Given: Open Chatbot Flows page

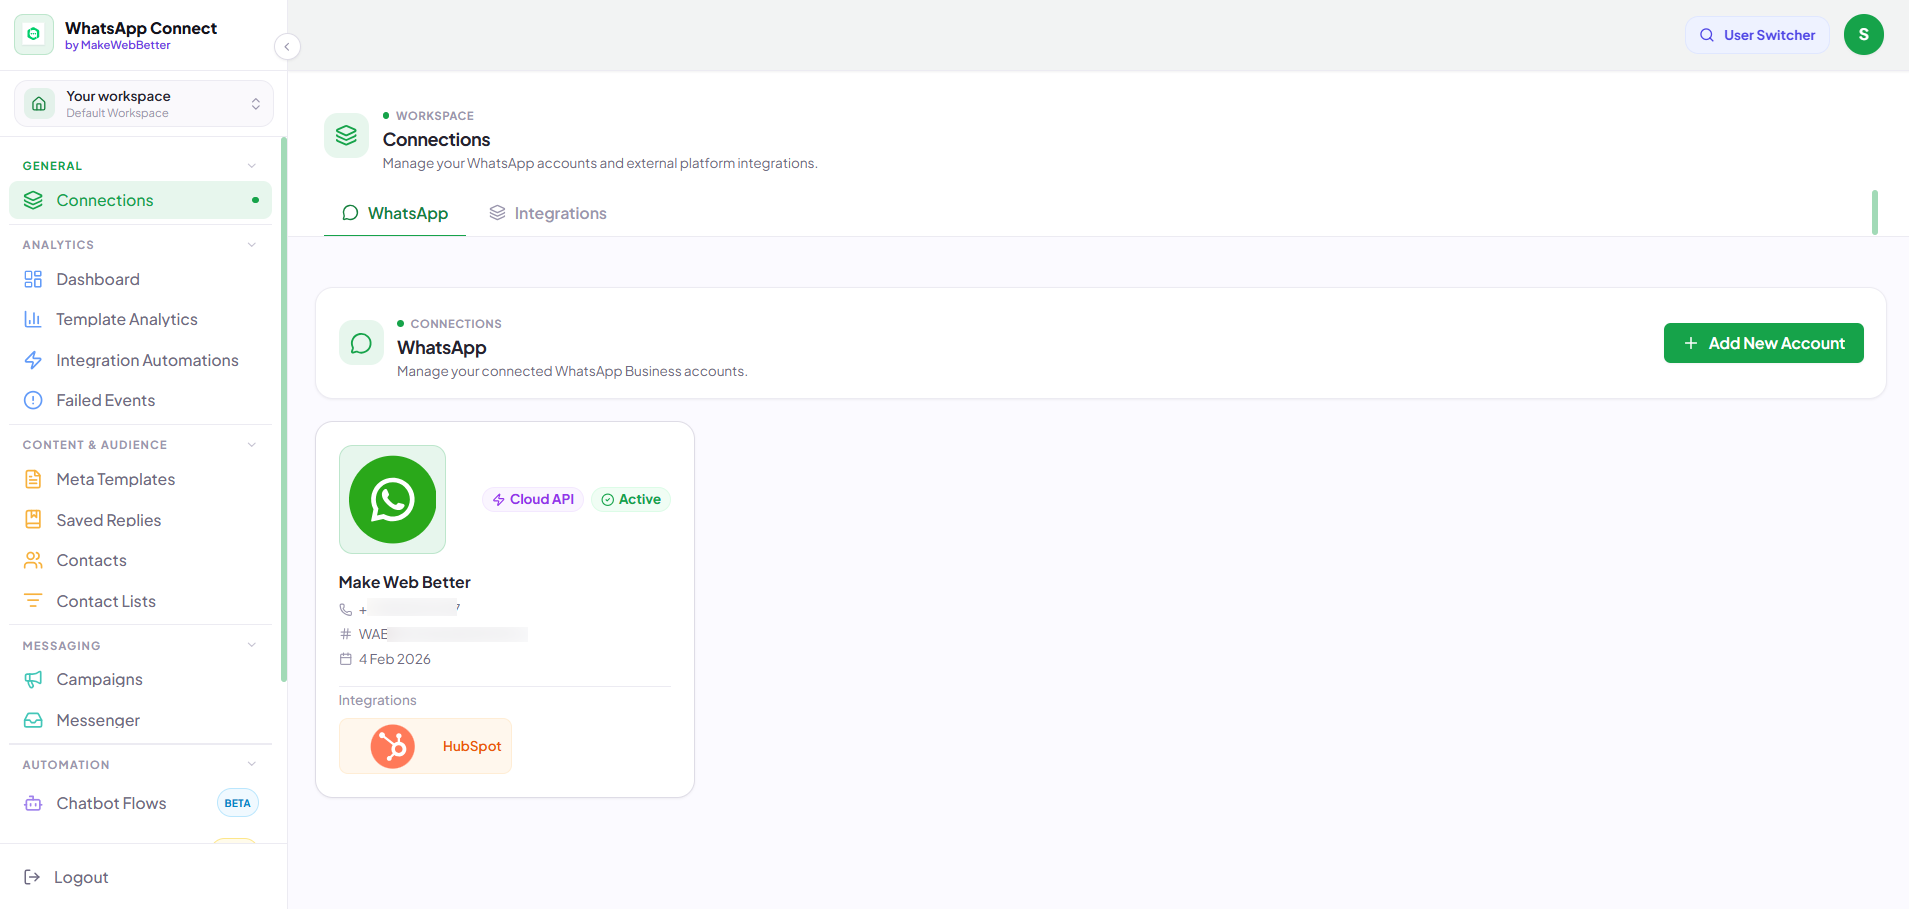Looking at the screenshot, I should pyautogui.click(x=140, y=803).
